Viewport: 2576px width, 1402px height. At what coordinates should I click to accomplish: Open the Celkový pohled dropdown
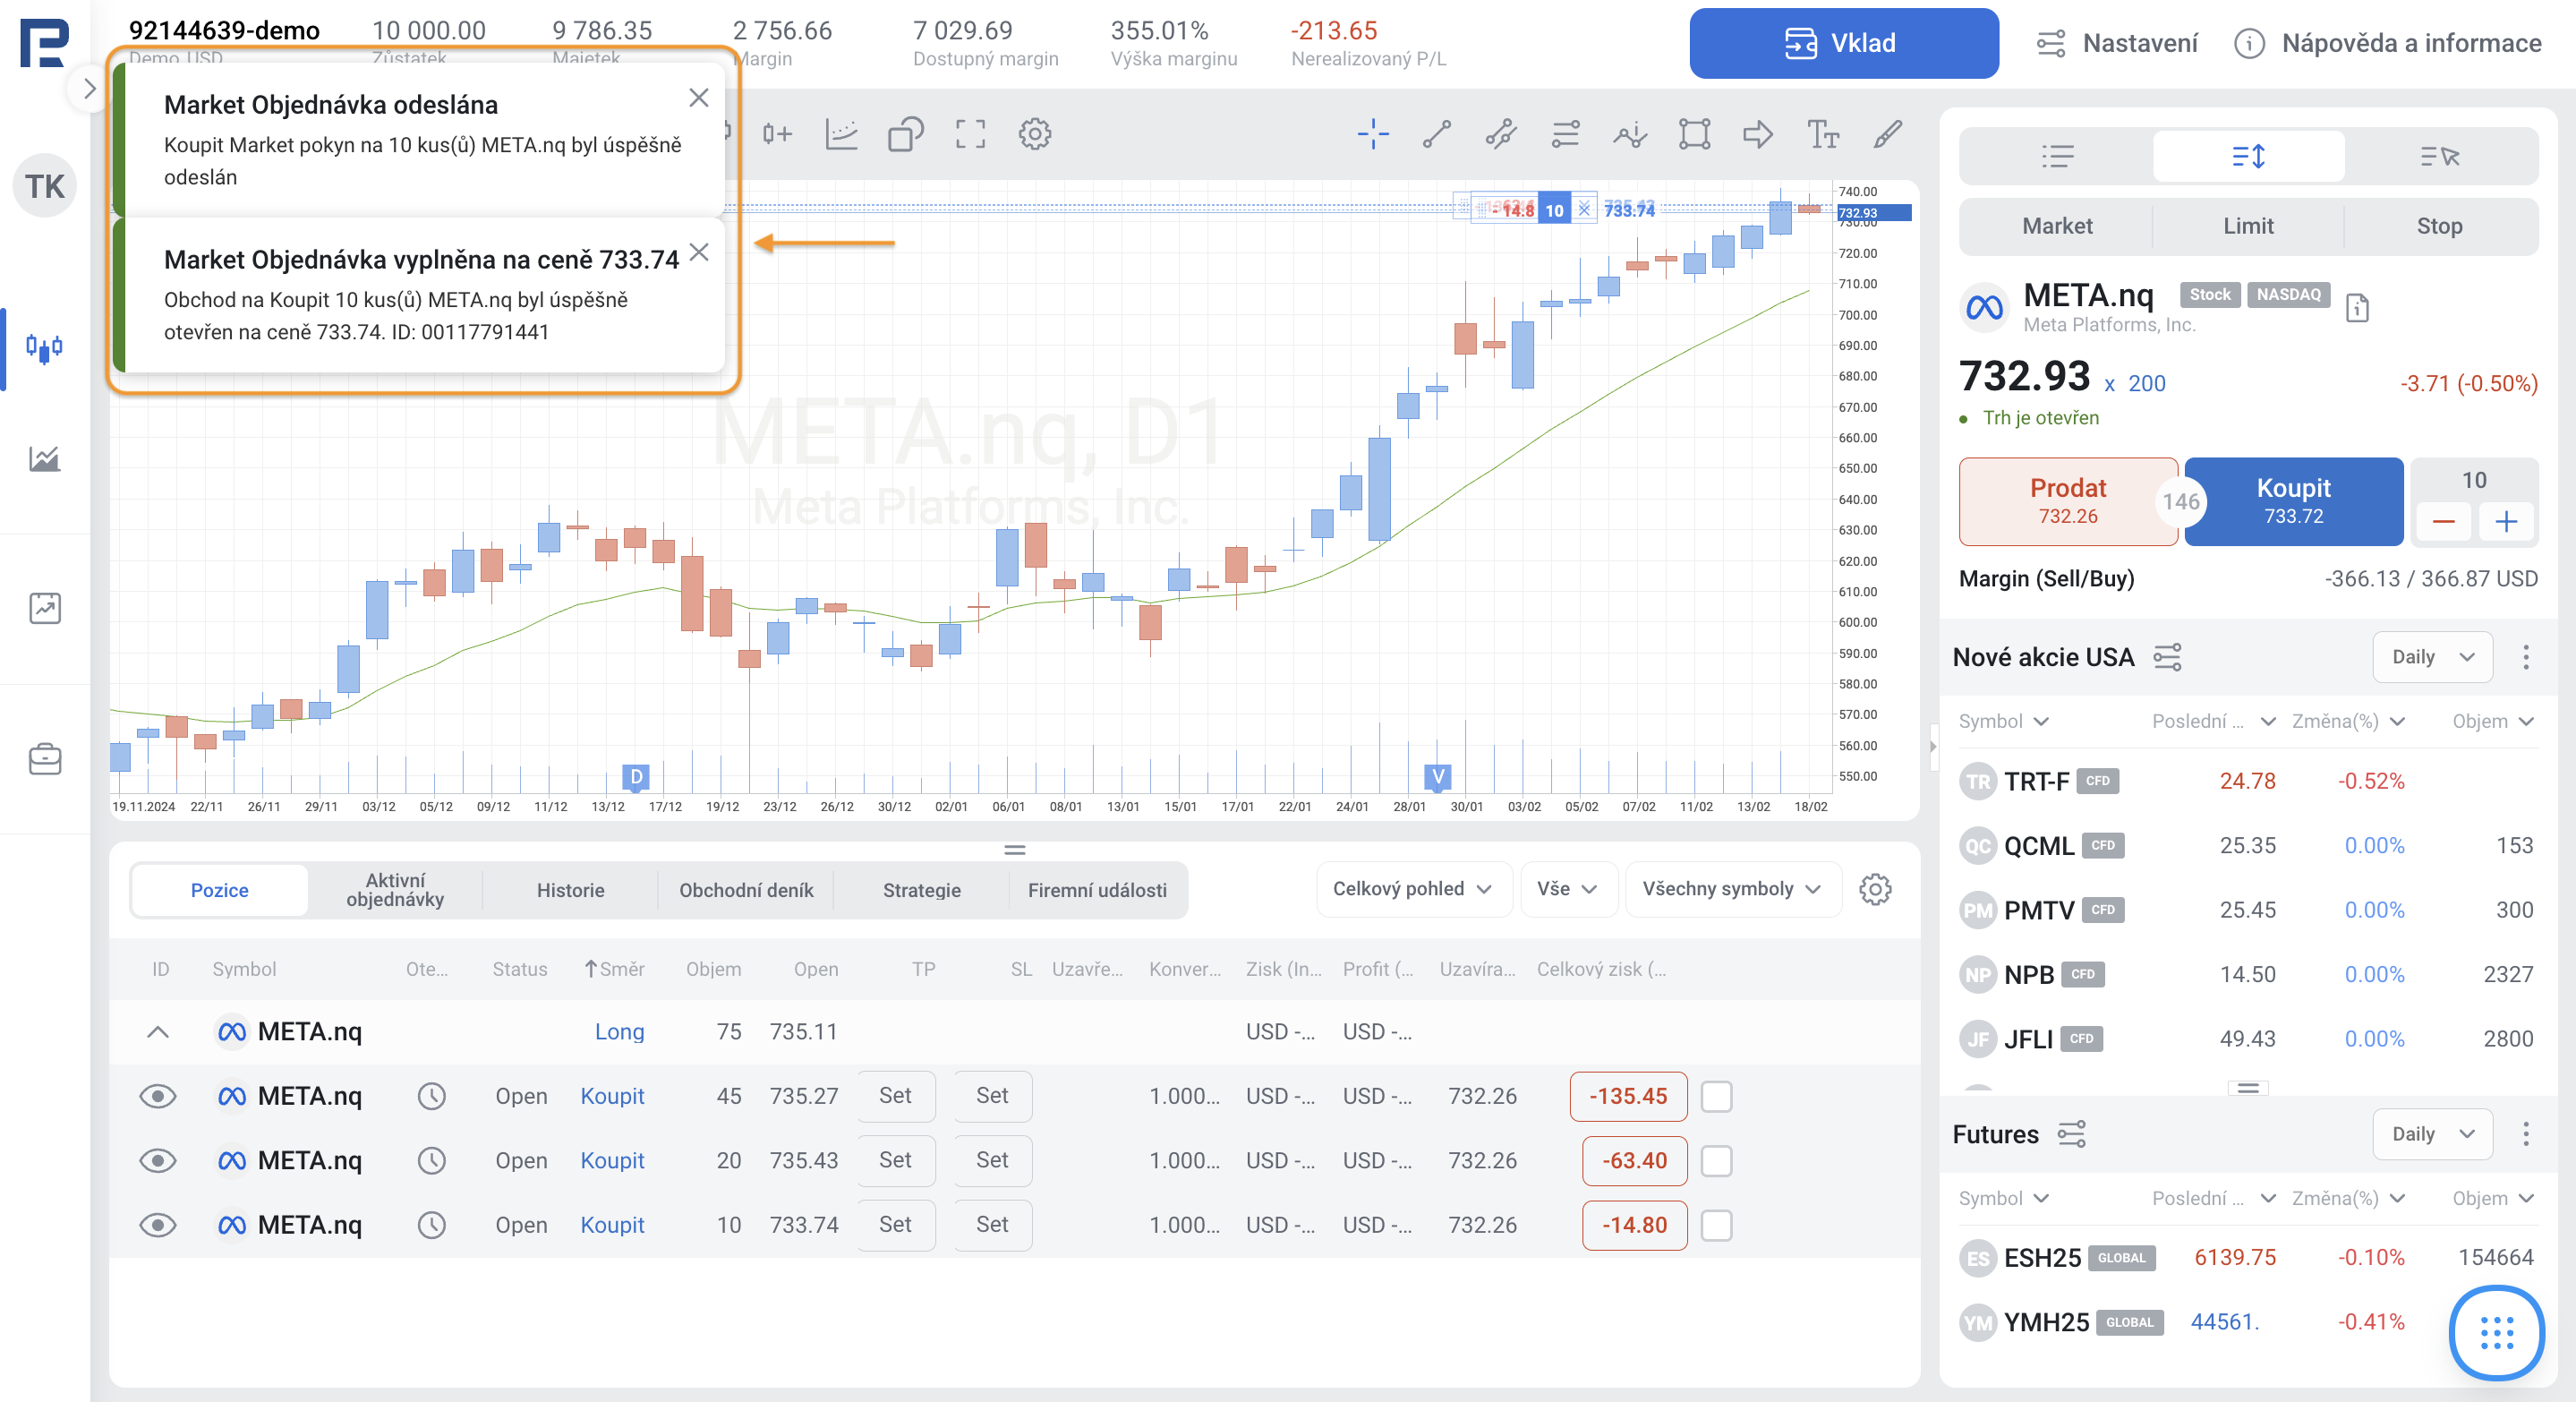[x=1411, y=889]
